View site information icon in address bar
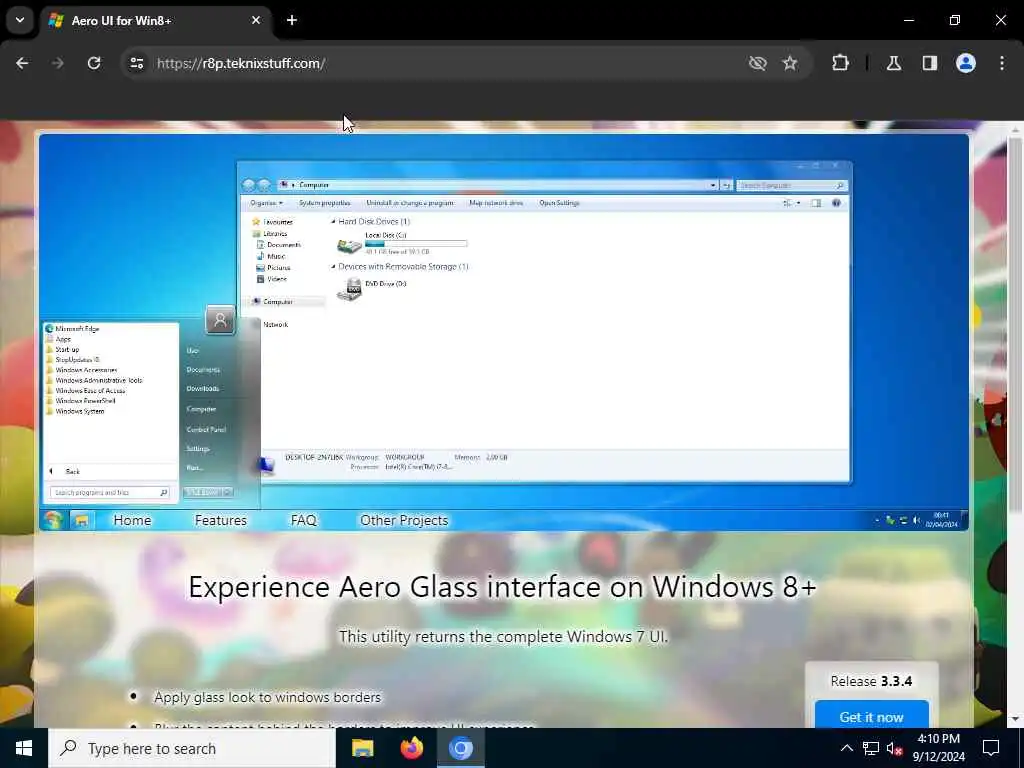Image resolution: width=1024 pixels, height=768 pixels. (136, 63)
